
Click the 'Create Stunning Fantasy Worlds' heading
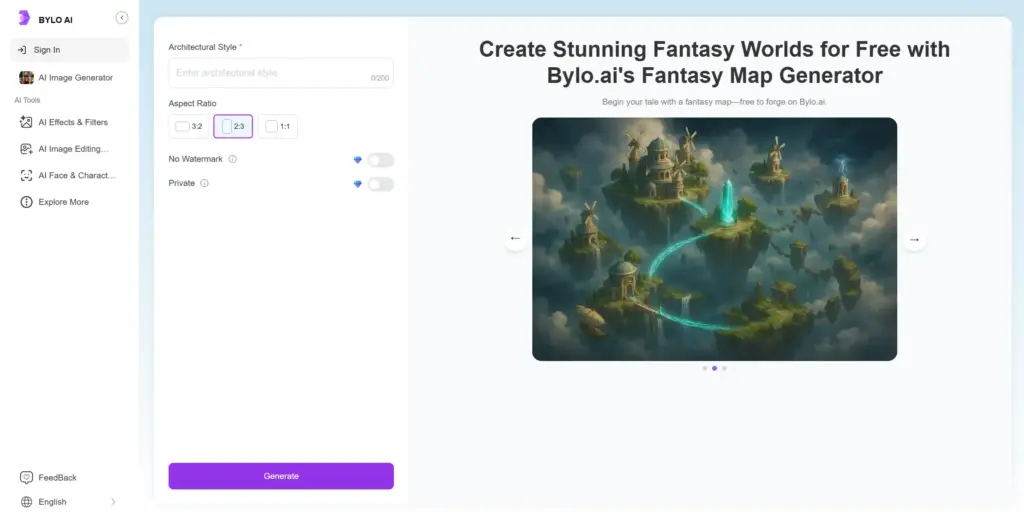pyautogui.click(x=714, y=62)
